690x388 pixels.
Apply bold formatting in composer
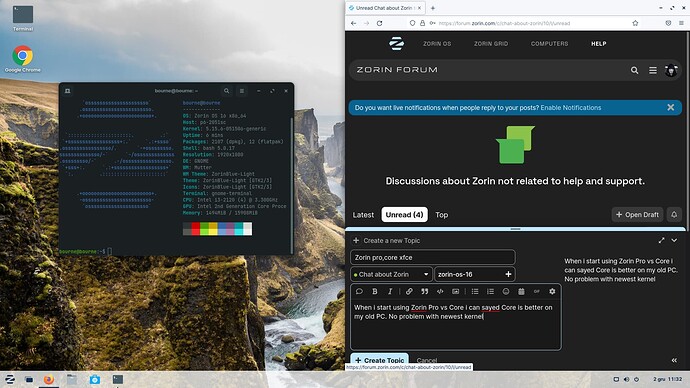click(x=374, y=291)
